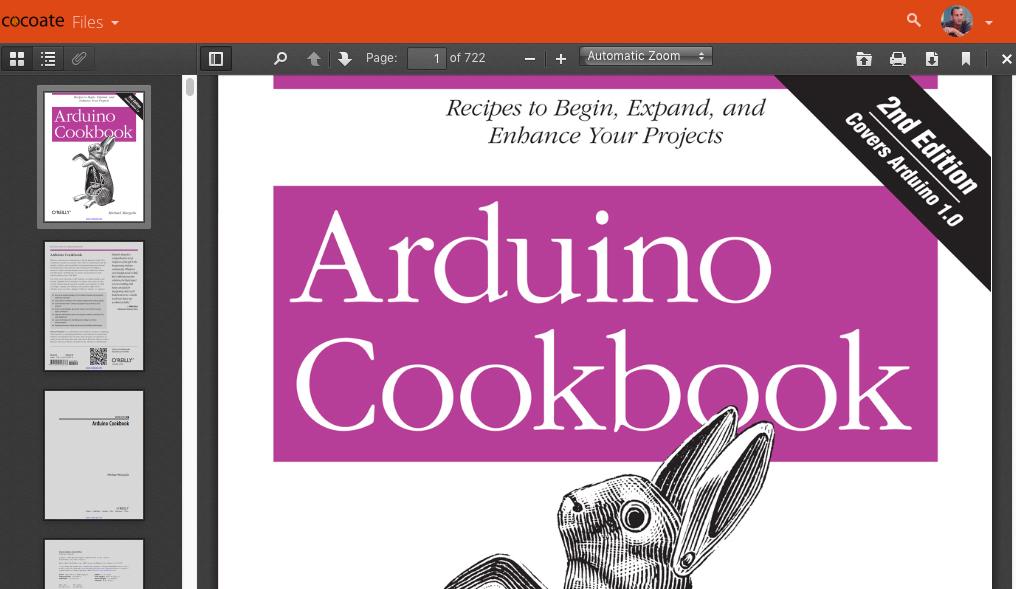1016x589 pixels.
Task: Click the user profile avatar
Action: click(x=956, y=21)
